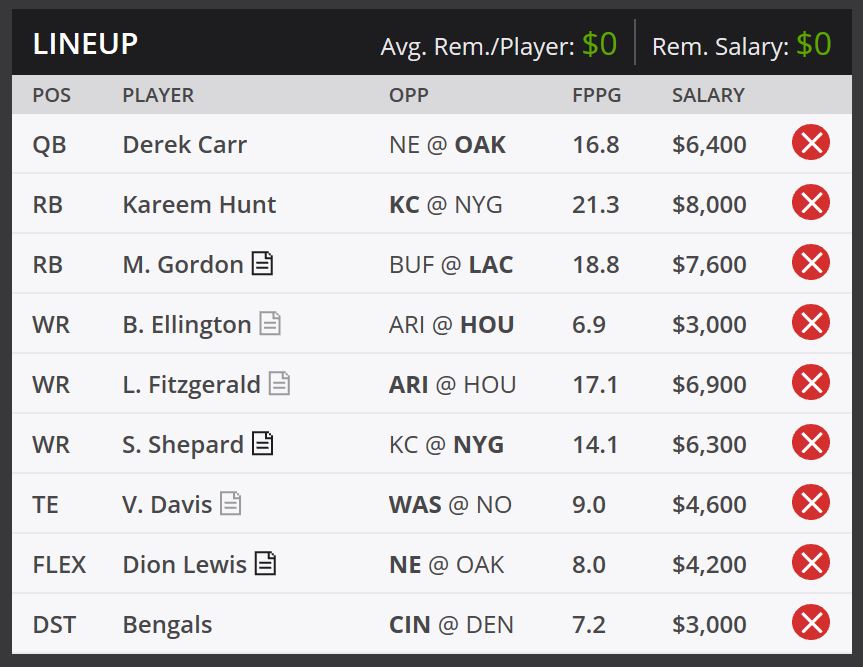The image size is (863, 667).
Task: Remove V. Davis from TE slot
Action: click(x=811, y=502)
